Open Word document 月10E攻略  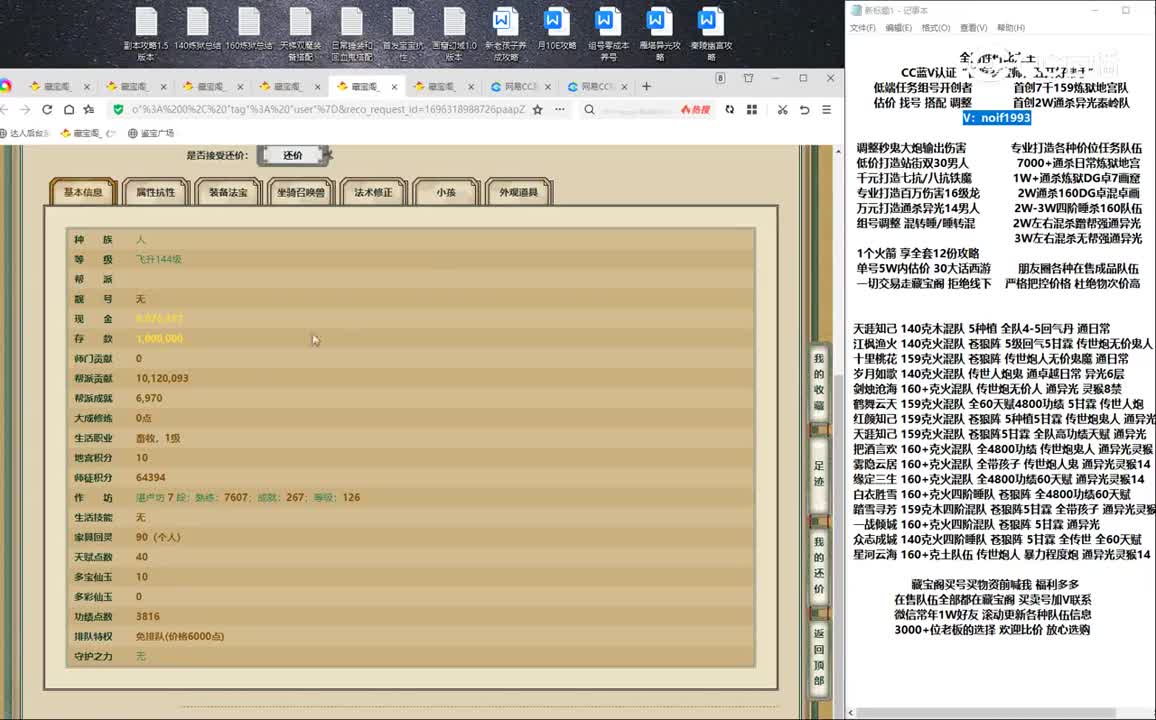(x=557, y=29)
